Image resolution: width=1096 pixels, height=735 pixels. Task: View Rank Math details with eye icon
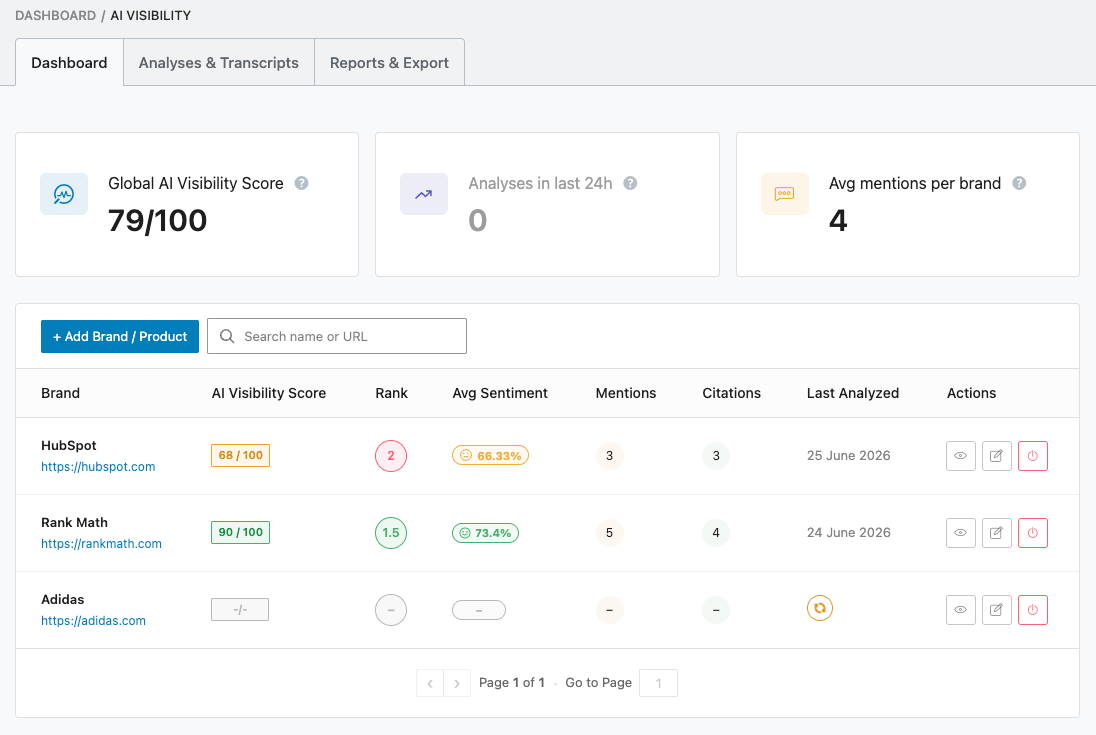click(960, 532)
